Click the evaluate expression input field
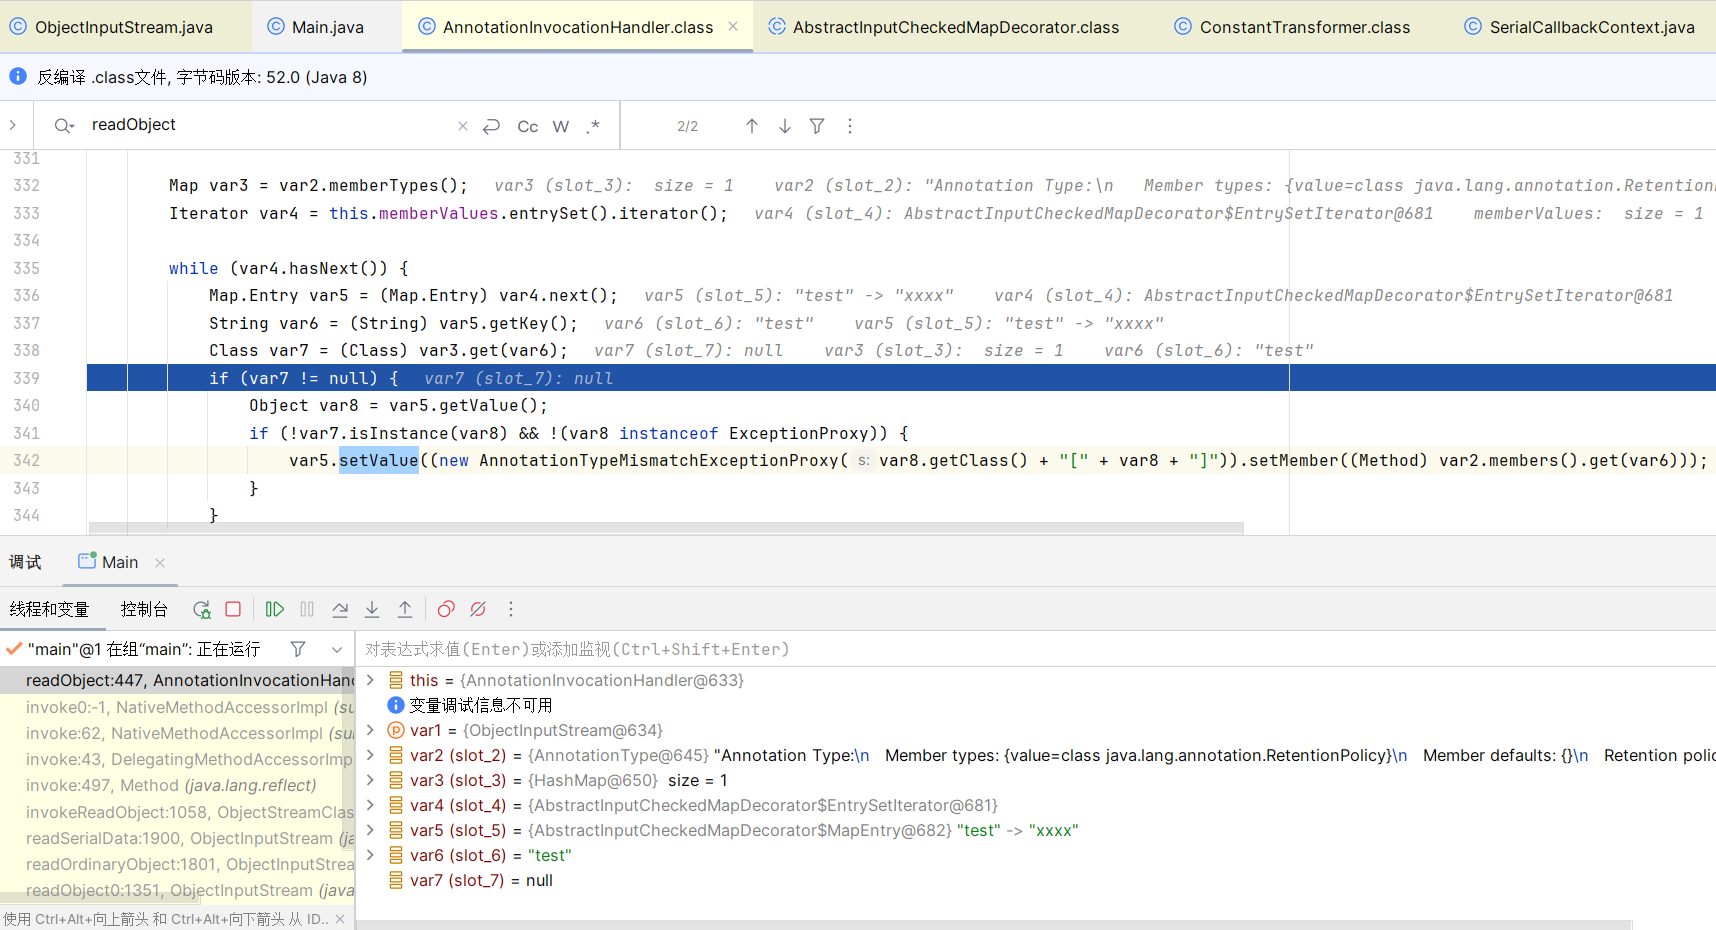This screenshot has width=1716, height=930. tap(1035, 649)
